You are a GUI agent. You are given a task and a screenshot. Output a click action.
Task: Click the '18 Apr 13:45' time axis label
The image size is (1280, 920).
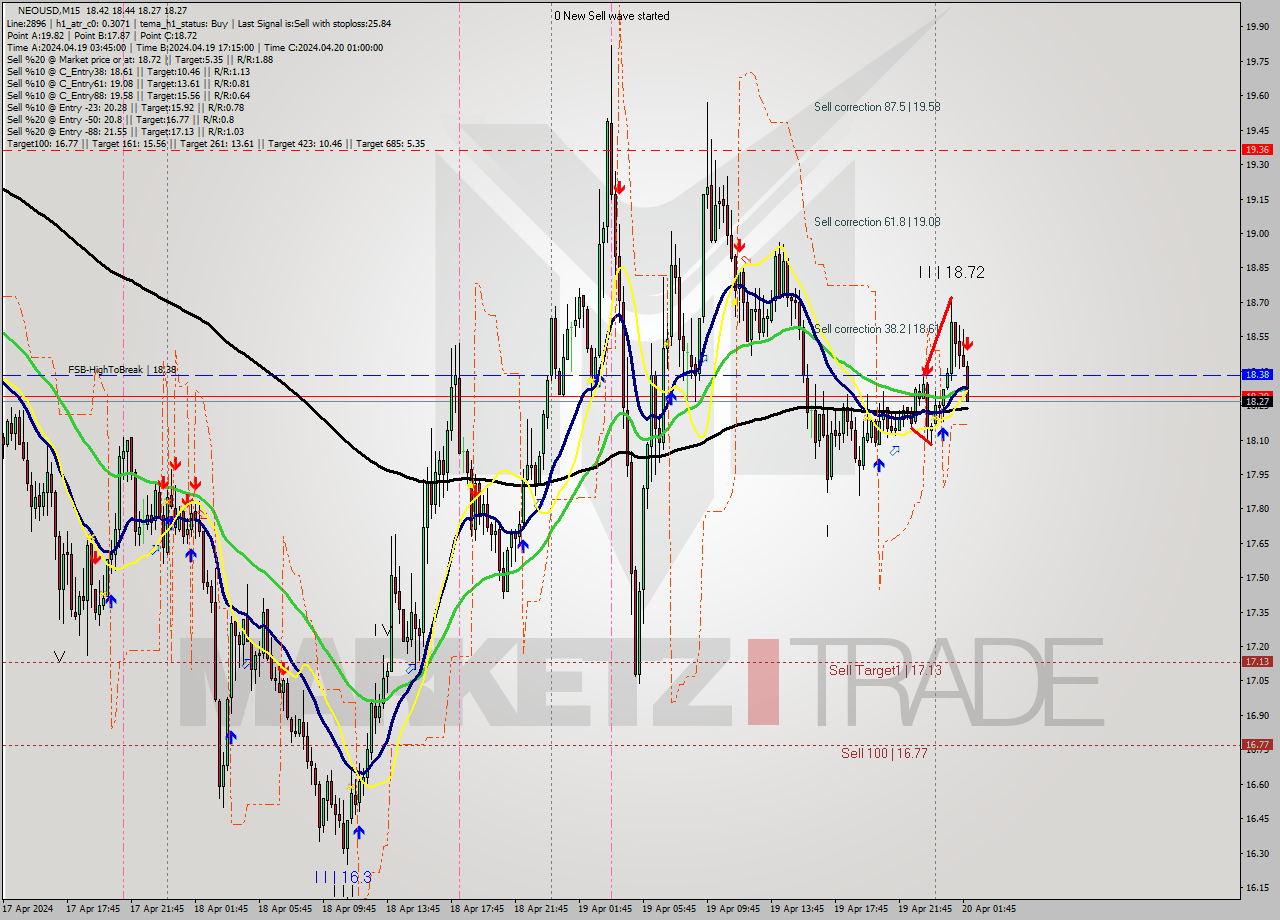(x=414, y=910)
